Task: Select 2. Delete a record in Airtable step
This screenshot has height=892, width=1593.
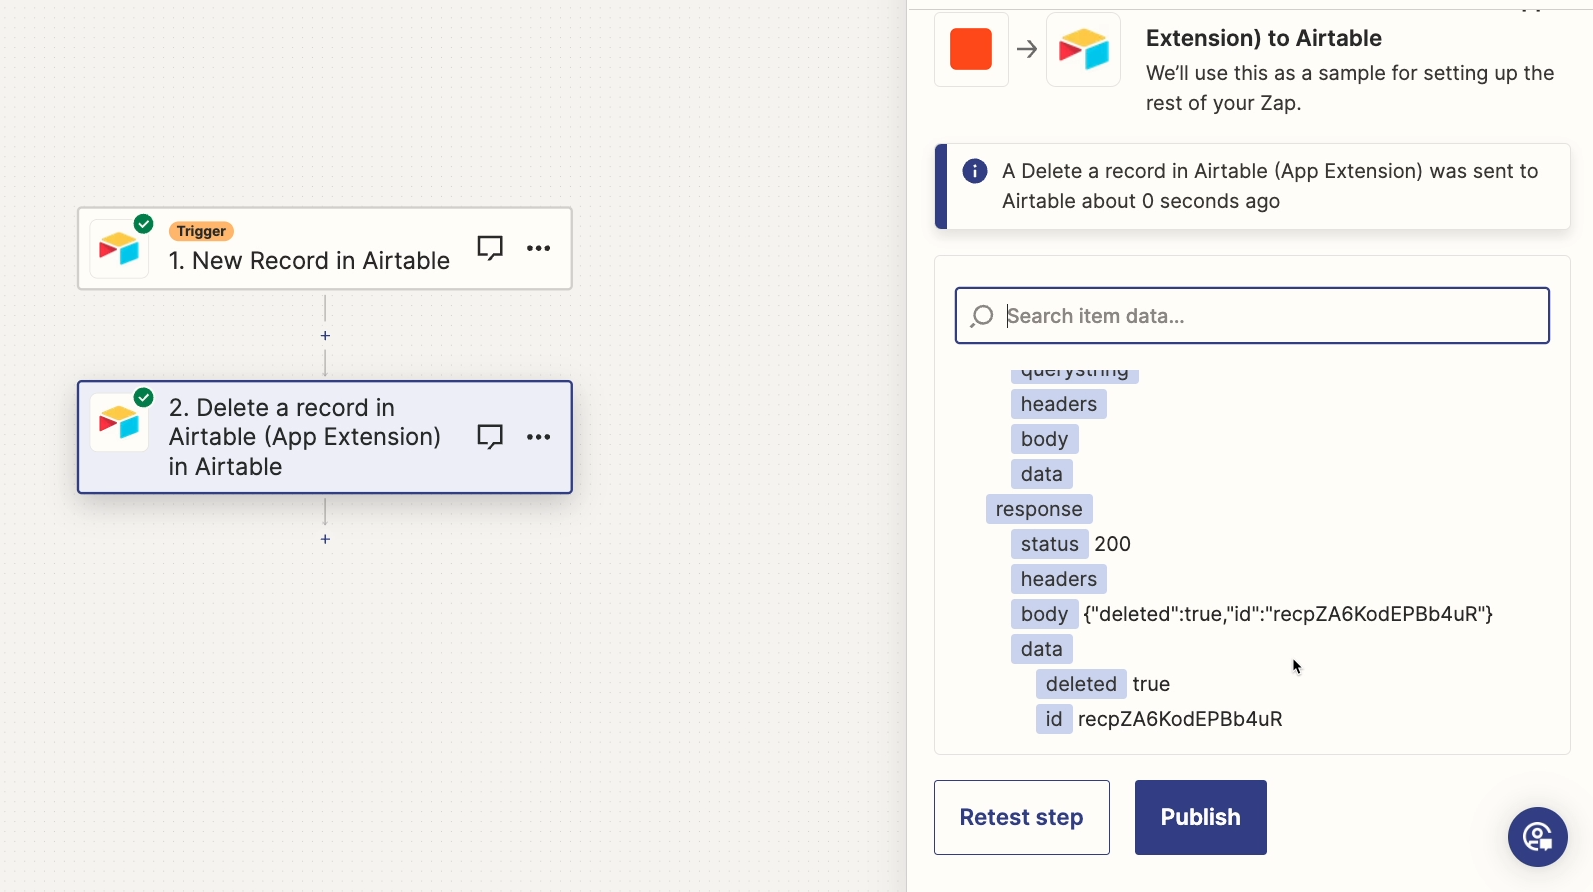Action: click(x=325, y=437)
